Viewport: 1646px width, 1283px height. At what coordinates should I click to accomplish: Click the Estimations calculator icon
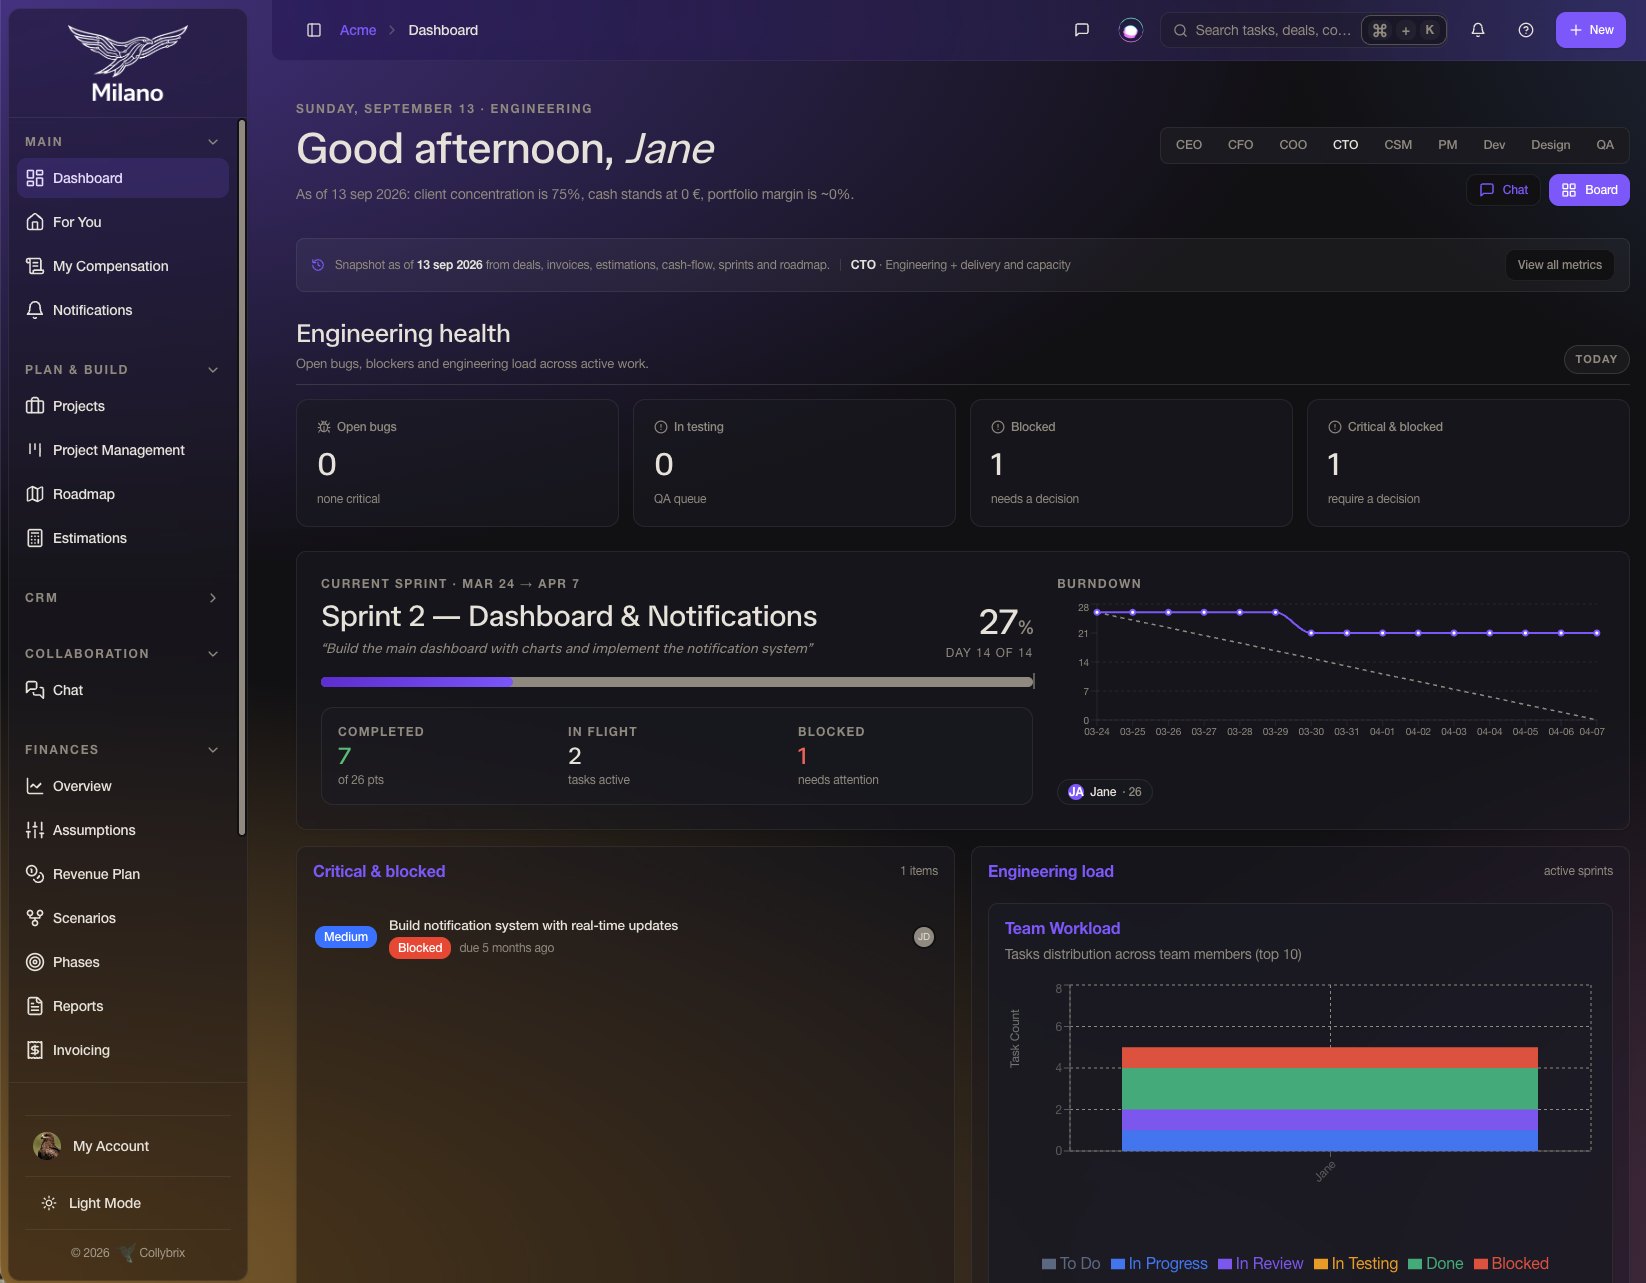pyautogui.click(x=35, y=538)
